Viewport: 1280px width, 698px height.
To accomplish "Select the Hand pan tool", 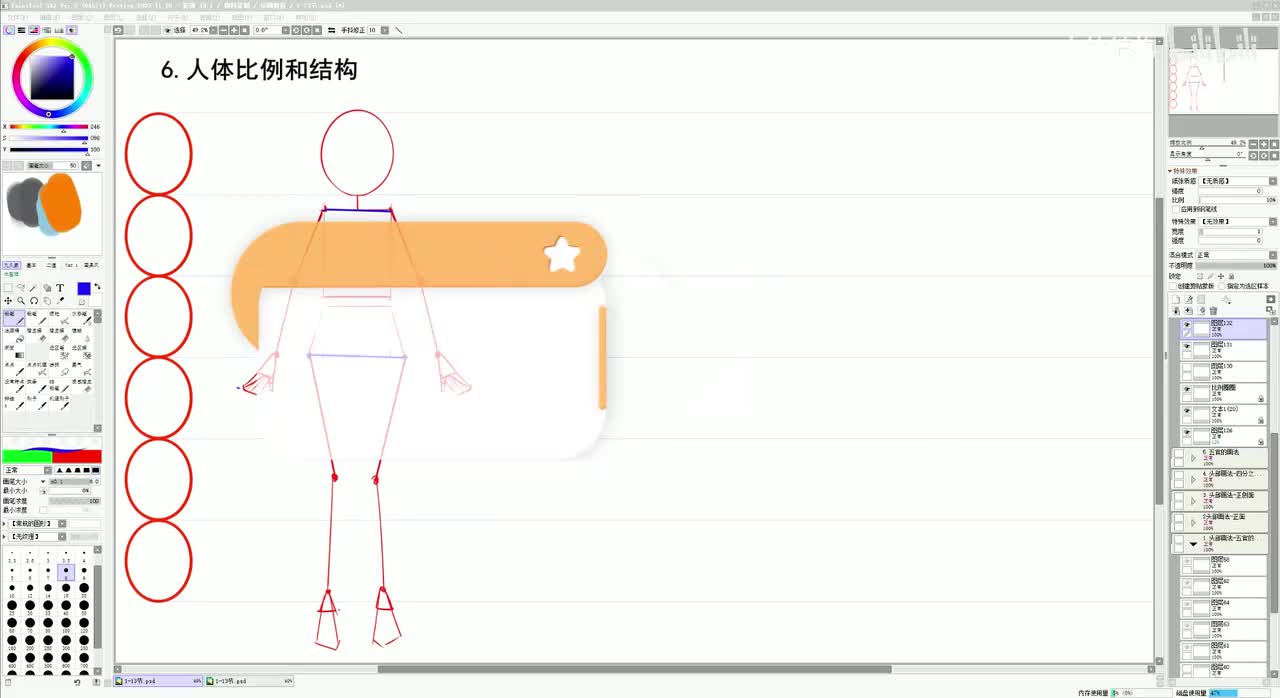I will tap(47, 301).
